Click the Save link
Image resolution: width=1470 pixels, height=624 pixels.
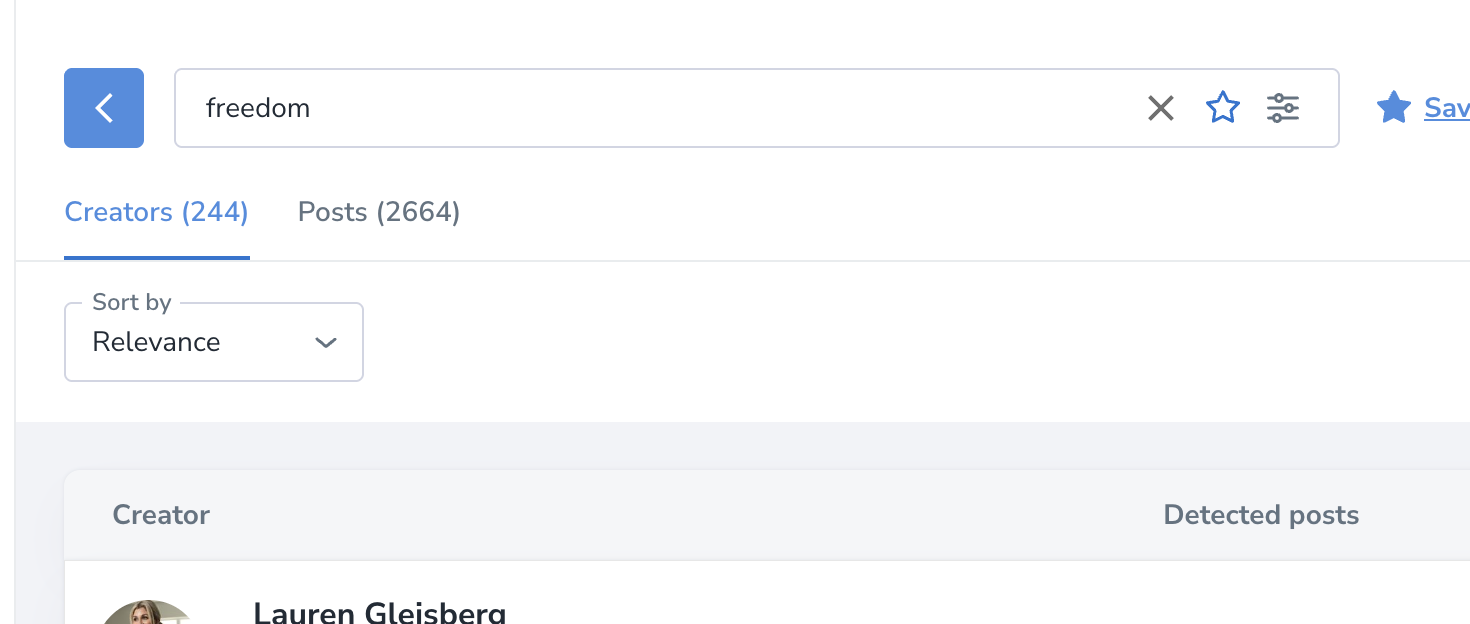pos(1446,108)
